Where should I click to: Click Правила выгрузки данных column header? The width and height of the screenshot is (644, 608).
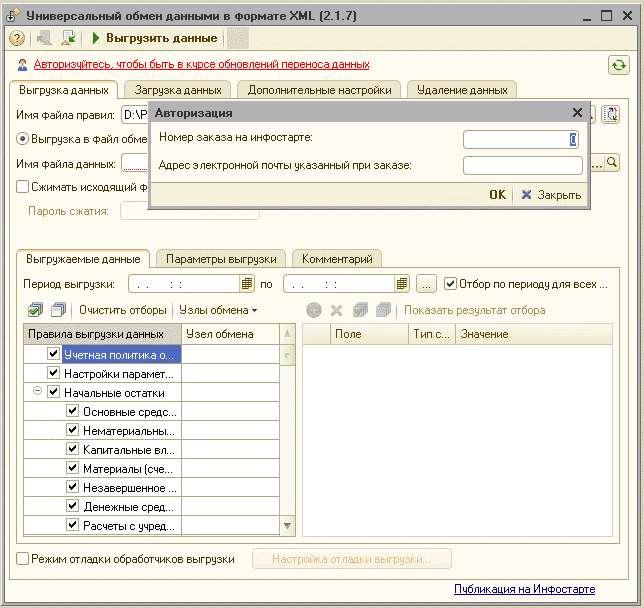(x=103, y=334)
